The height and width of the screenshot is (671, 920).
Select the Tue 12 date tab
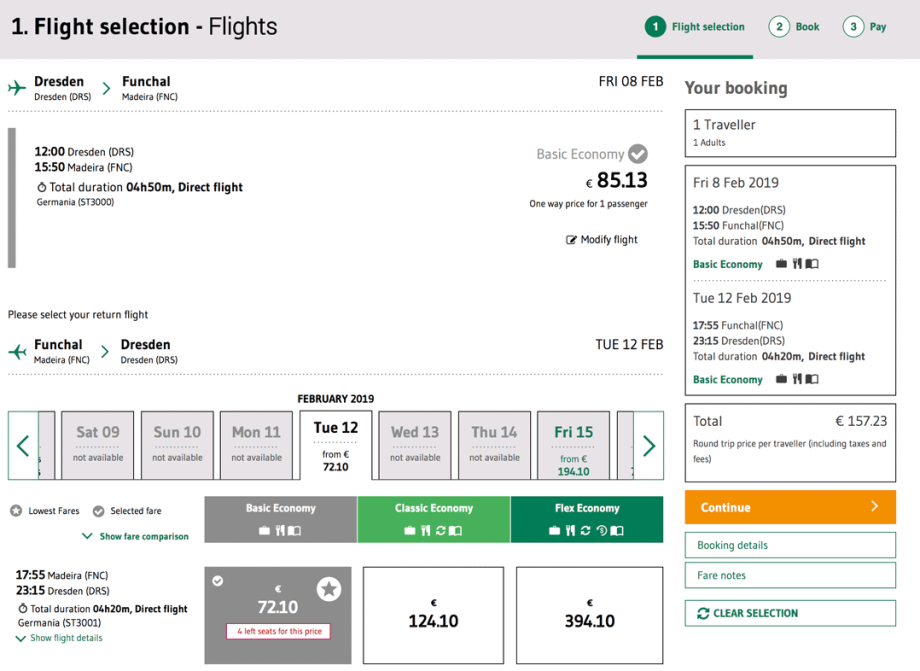tap(336, 445)
